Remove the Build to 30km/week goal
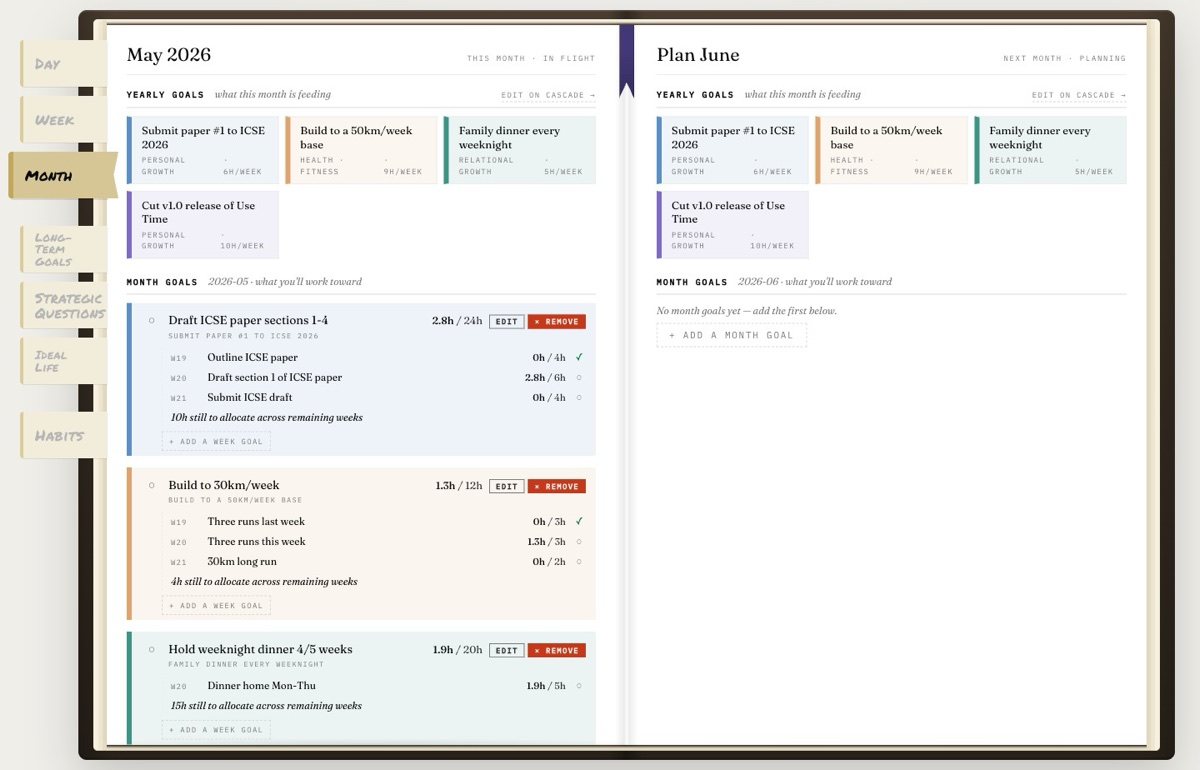Viewport: 1200px width, 770px height. pyautogui.click(x=557, y=486)
